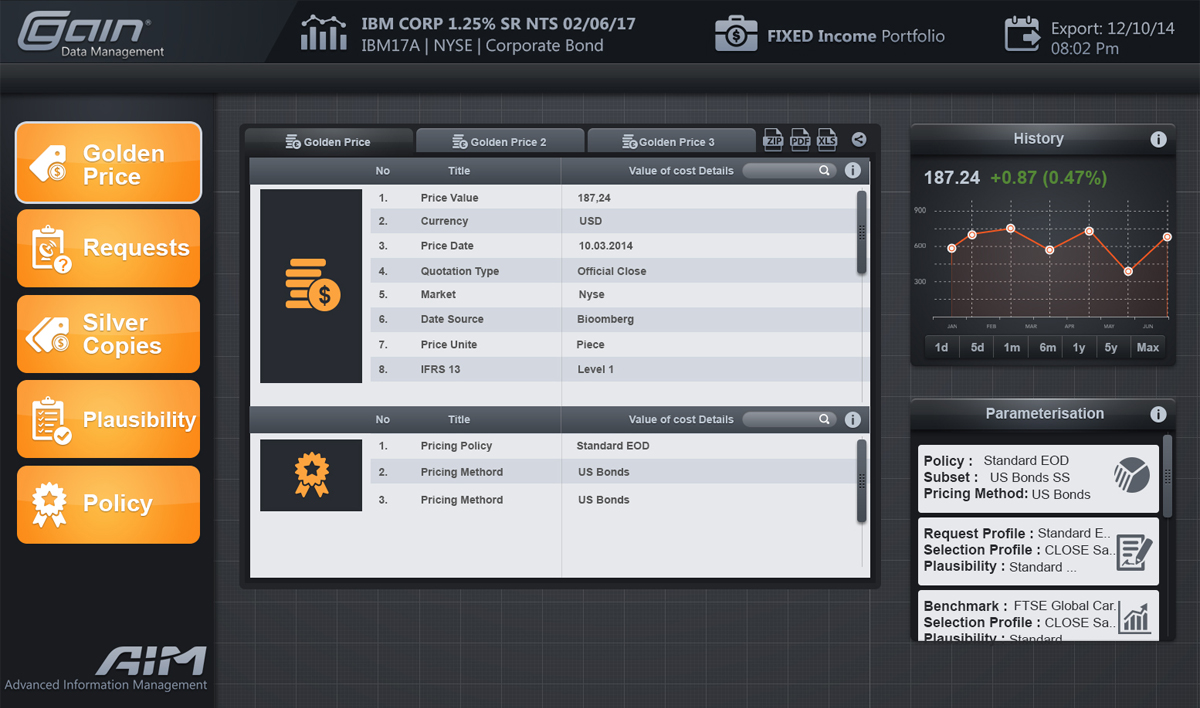Click the bond chart icon in header

[x=324, y=33]
